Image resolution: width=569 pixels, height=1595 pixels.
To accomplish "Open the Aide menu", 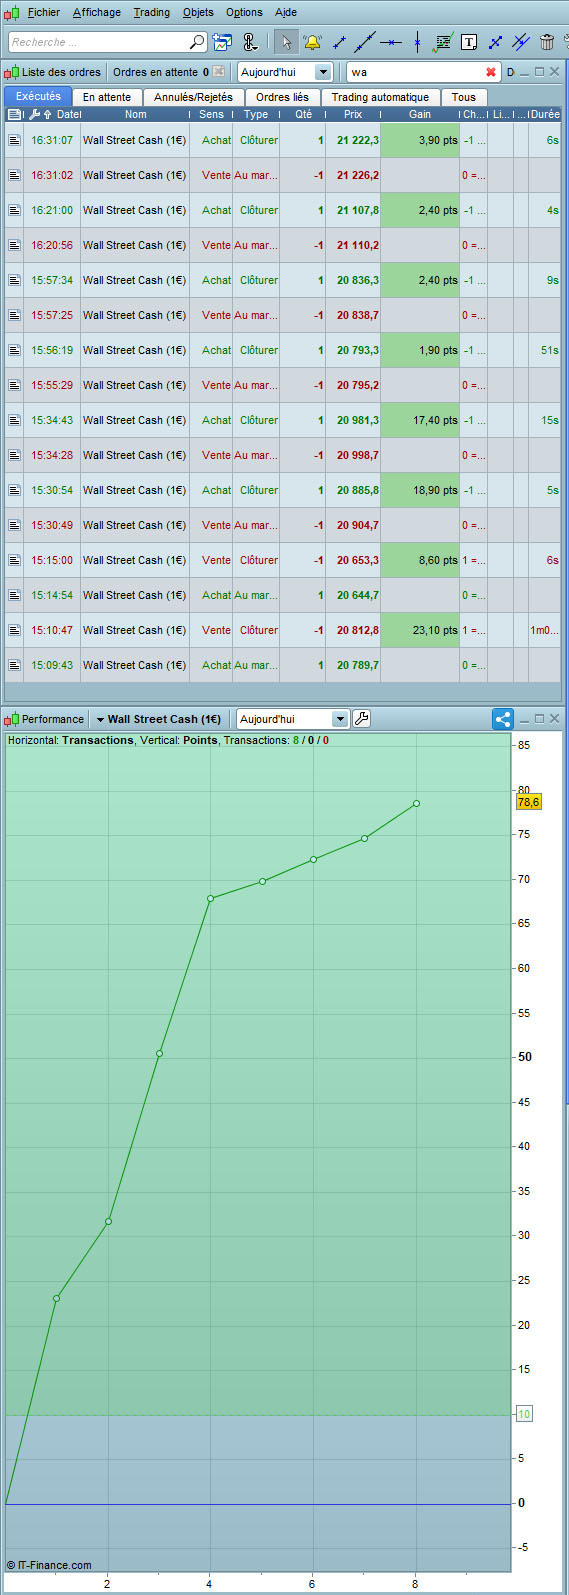I will click(286, 12).
